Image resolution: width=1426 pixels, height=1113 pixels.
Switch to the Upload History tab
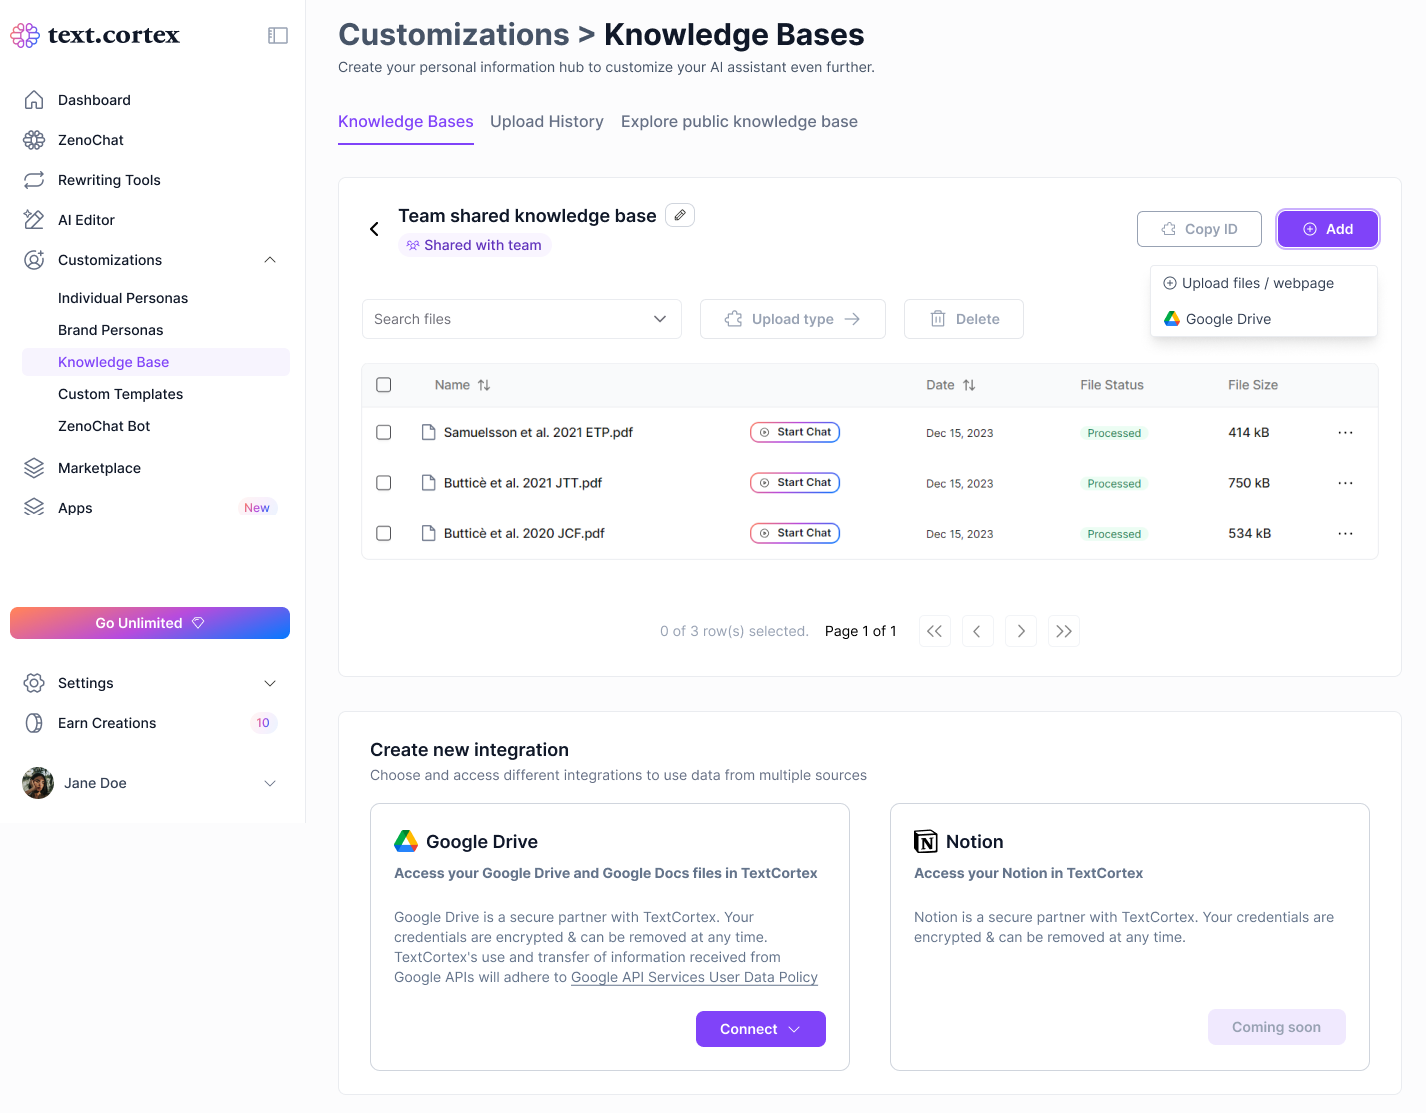547,121
